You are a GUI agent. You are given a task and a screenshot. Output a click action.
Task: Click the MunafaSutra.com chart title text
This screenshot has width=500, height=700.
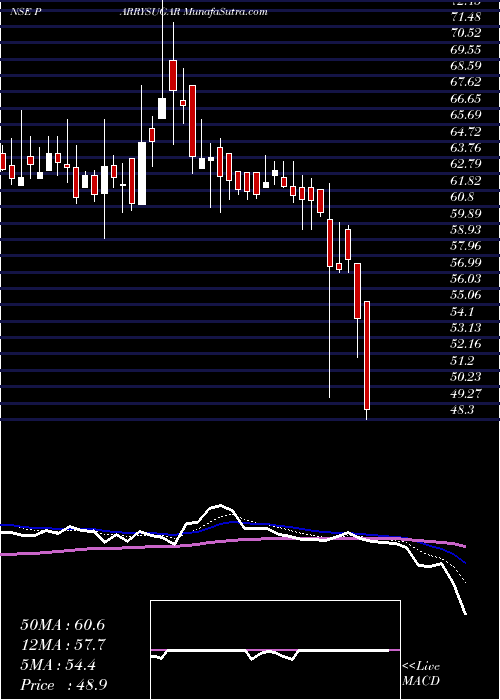coord(224,12)
